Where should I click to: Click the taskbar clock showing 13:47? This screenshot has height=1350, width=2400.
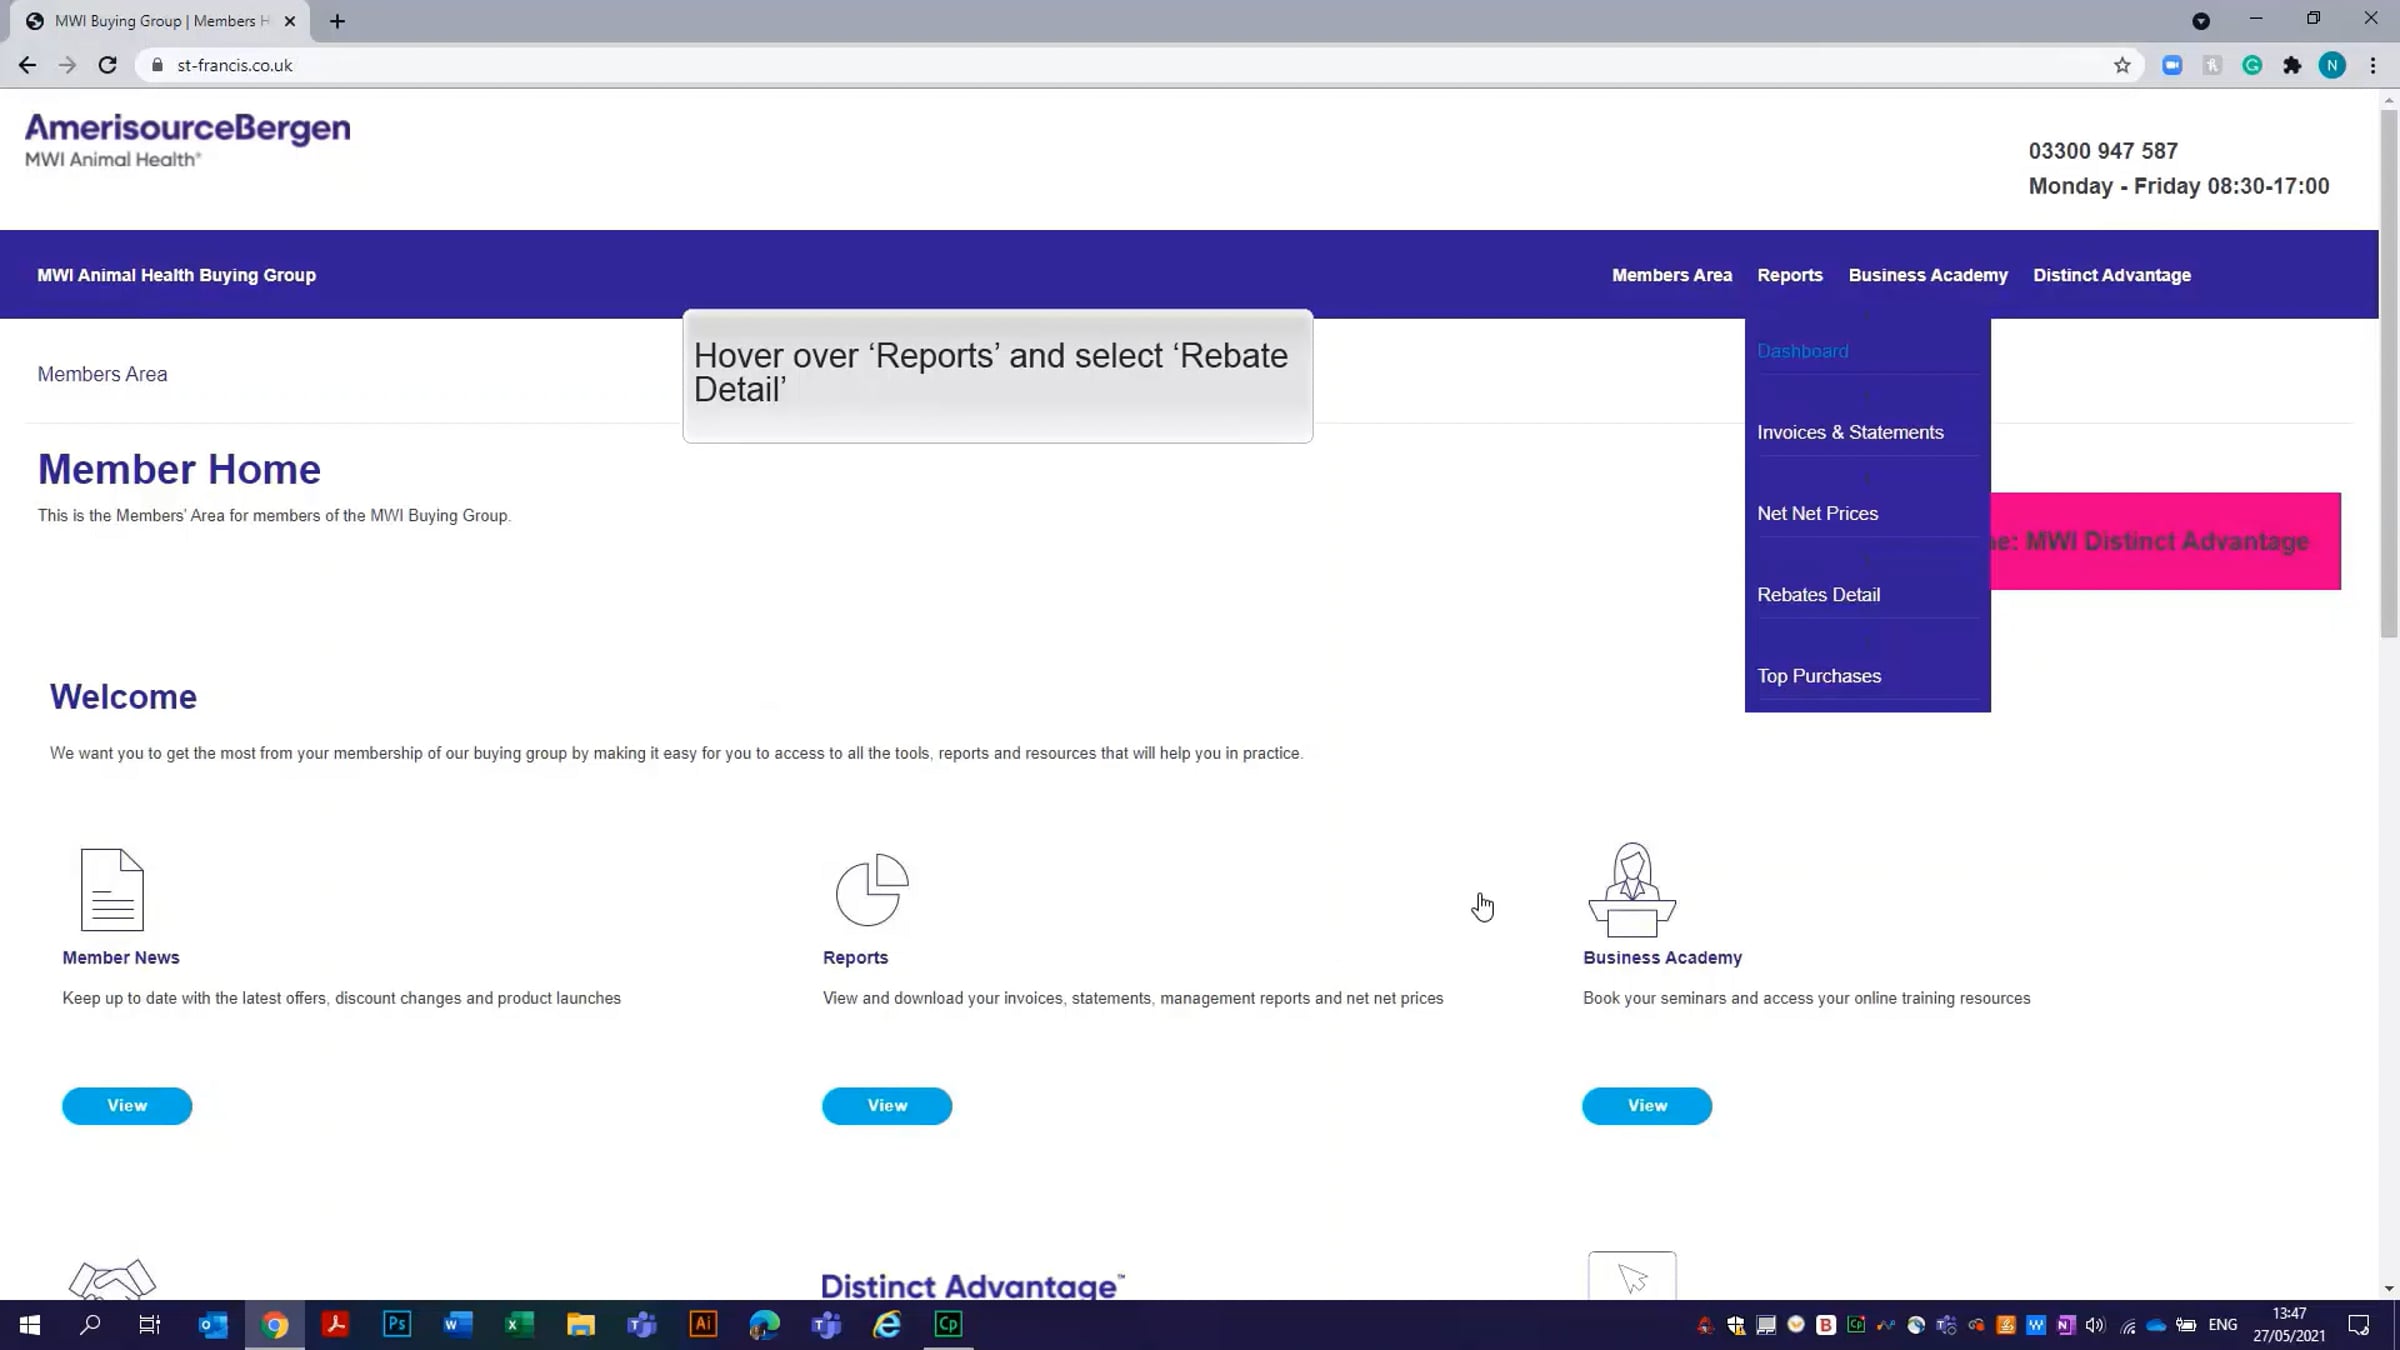click(2289, 1325)
